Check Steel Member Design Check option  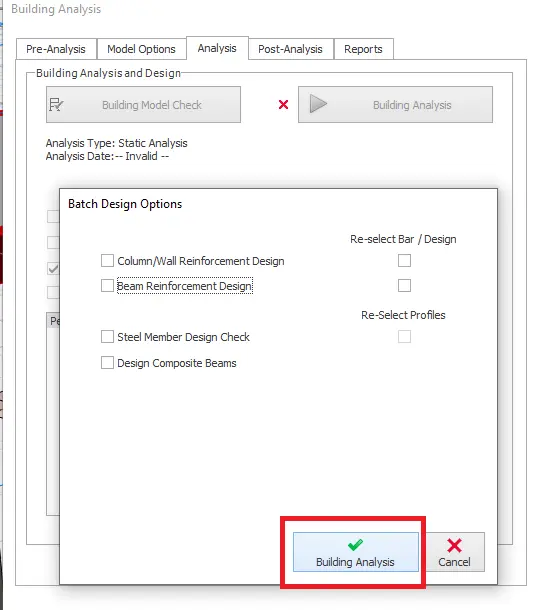pos(107,337)
